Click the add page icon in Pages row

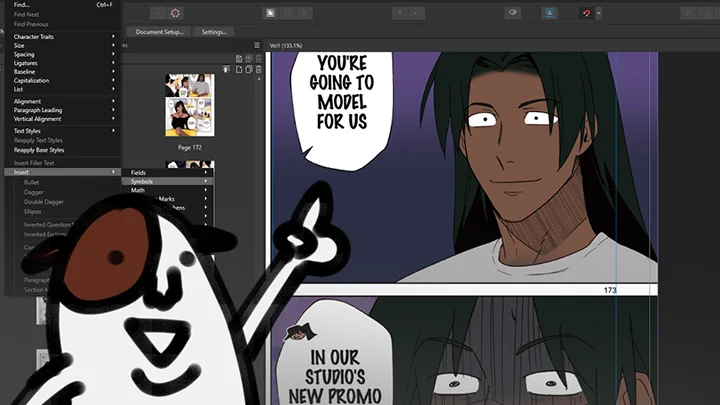239,69
